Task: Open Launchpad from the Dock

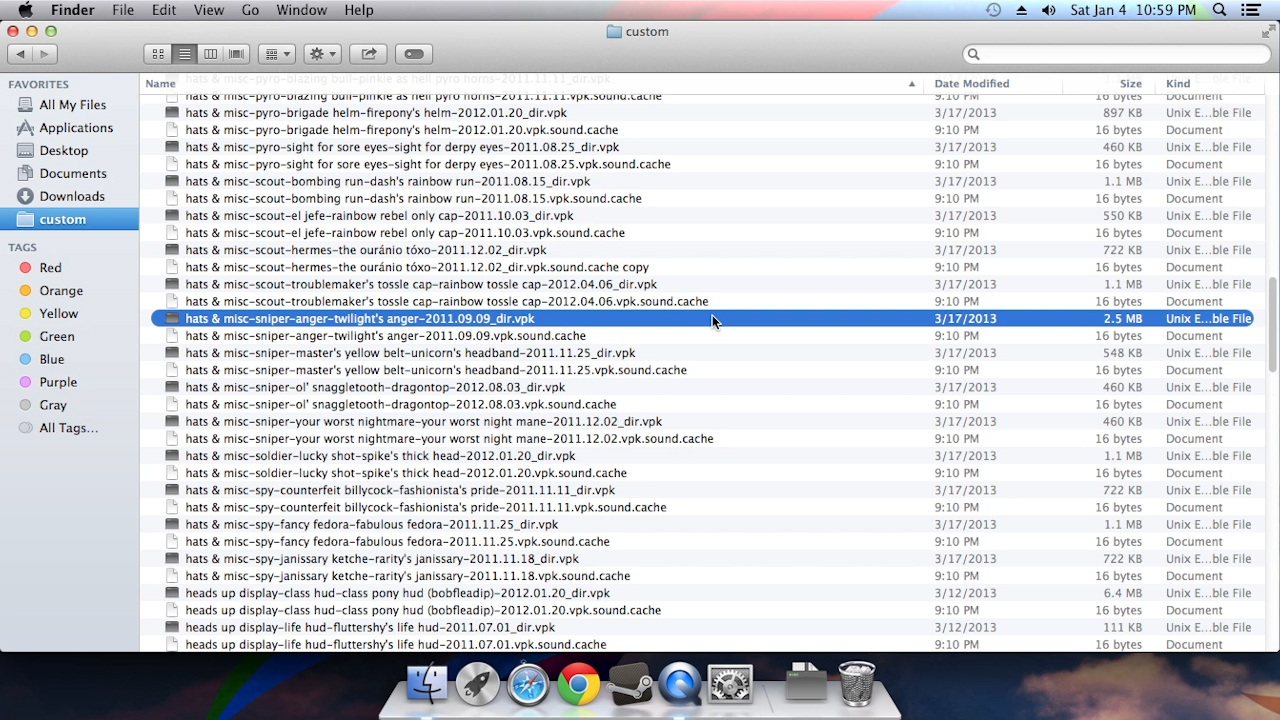Action: click(x=478, y=684)
